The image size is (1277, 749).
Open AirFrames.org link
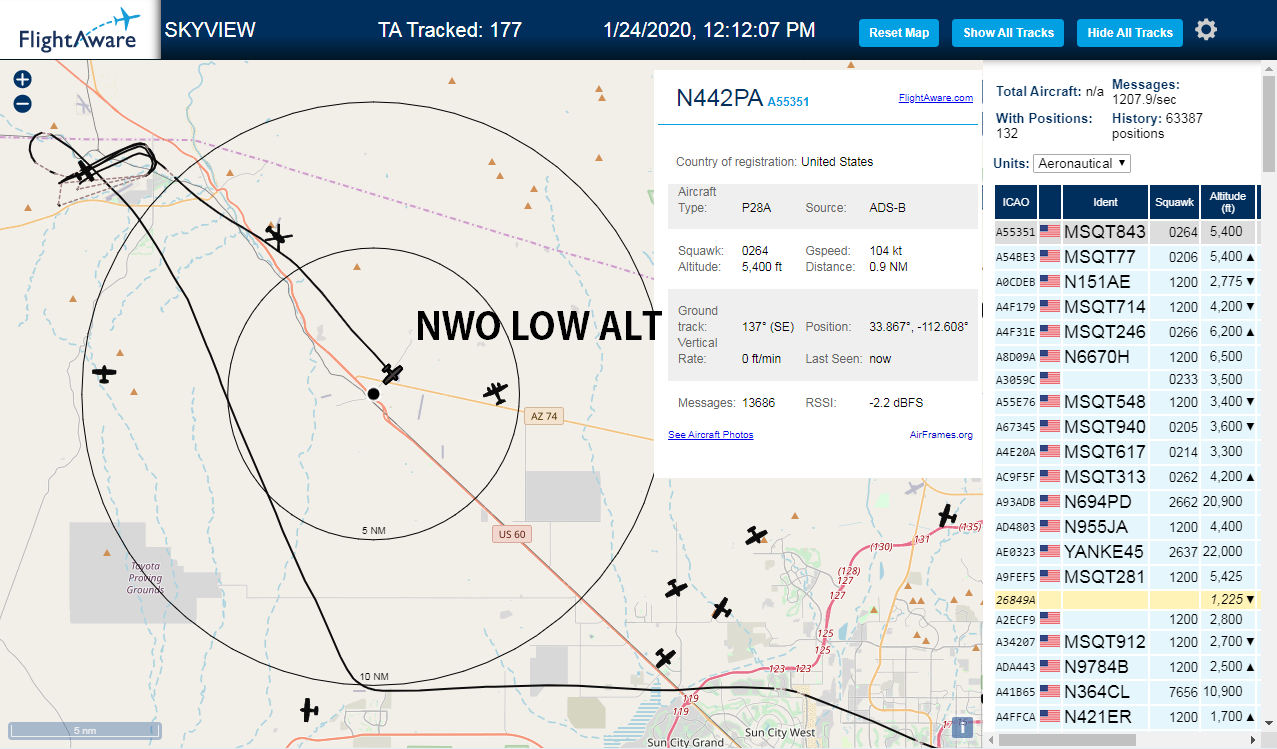[x=941, y=435]
